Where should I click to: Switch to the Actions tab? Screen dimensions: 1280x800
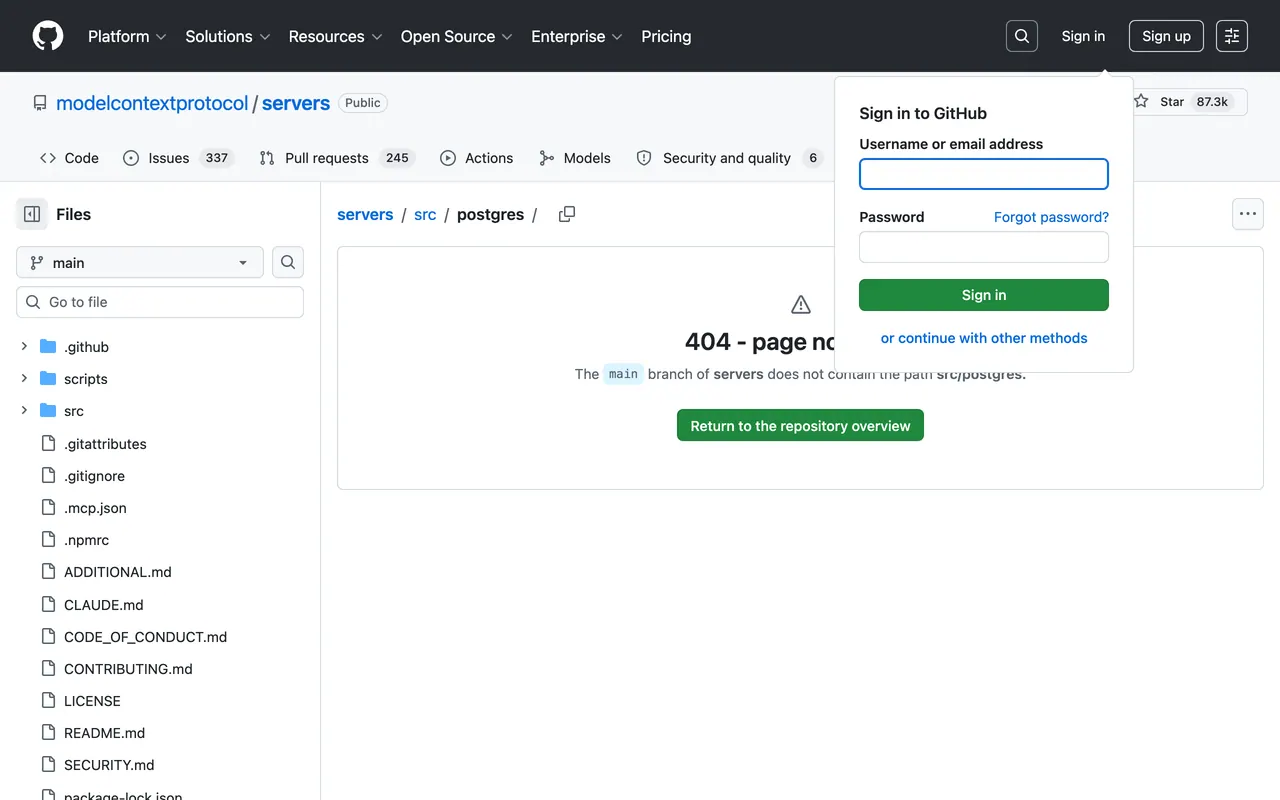[476, 158]
